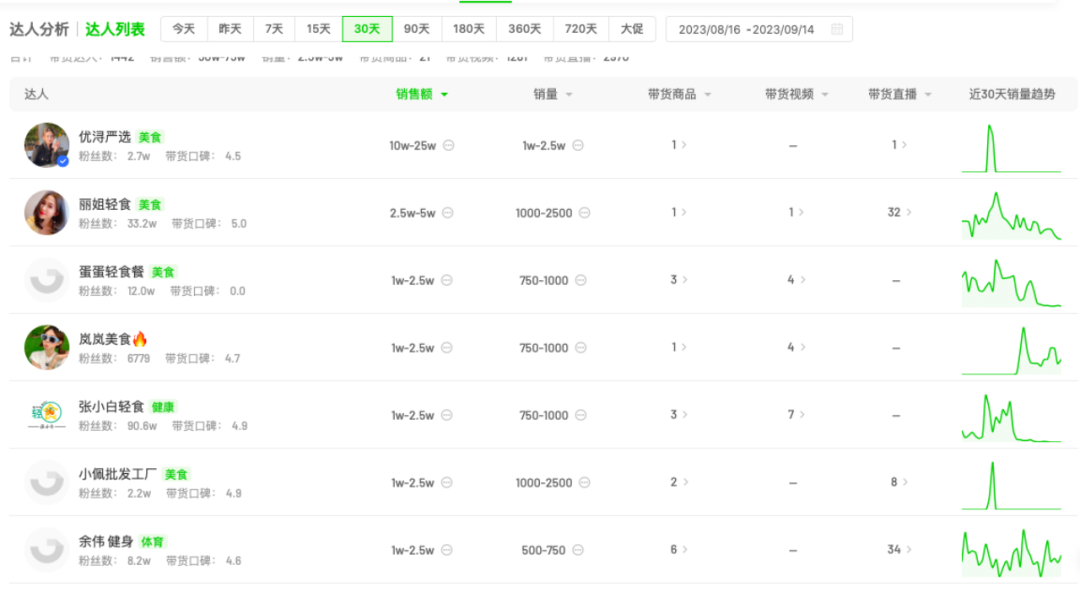The image size is (1080, 592).
Task: Select the 7天 time range
Action: tap(274, 29)
